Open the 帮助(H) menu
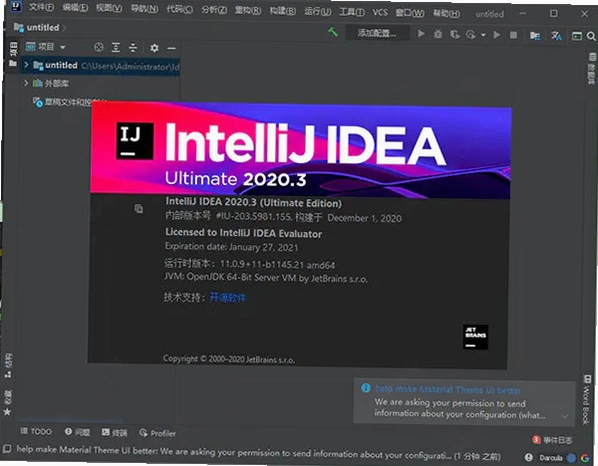Viewport: 598px width, 466px height. click(x=446, y=14)
